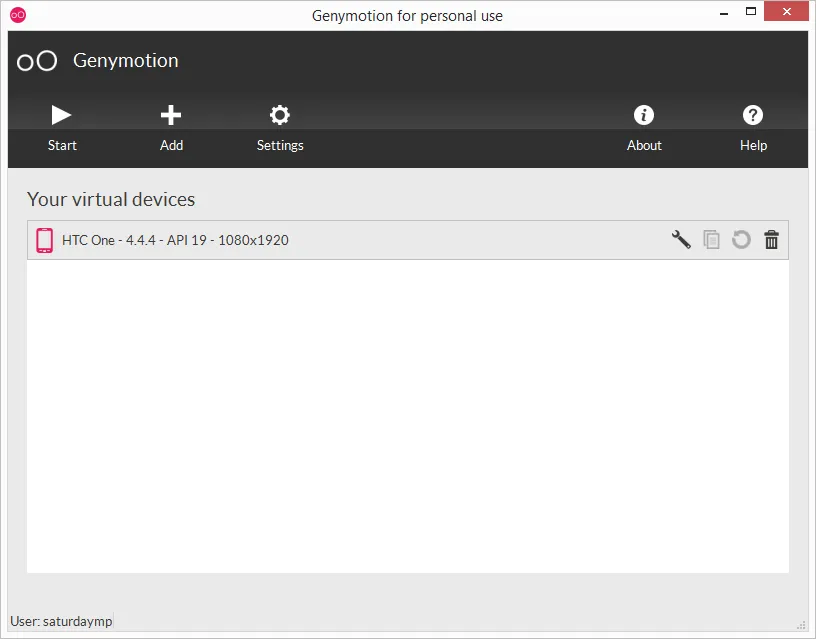Delete the HTC One device with trash icon
This screenshot has height=639, width=816.
(771, 240)
